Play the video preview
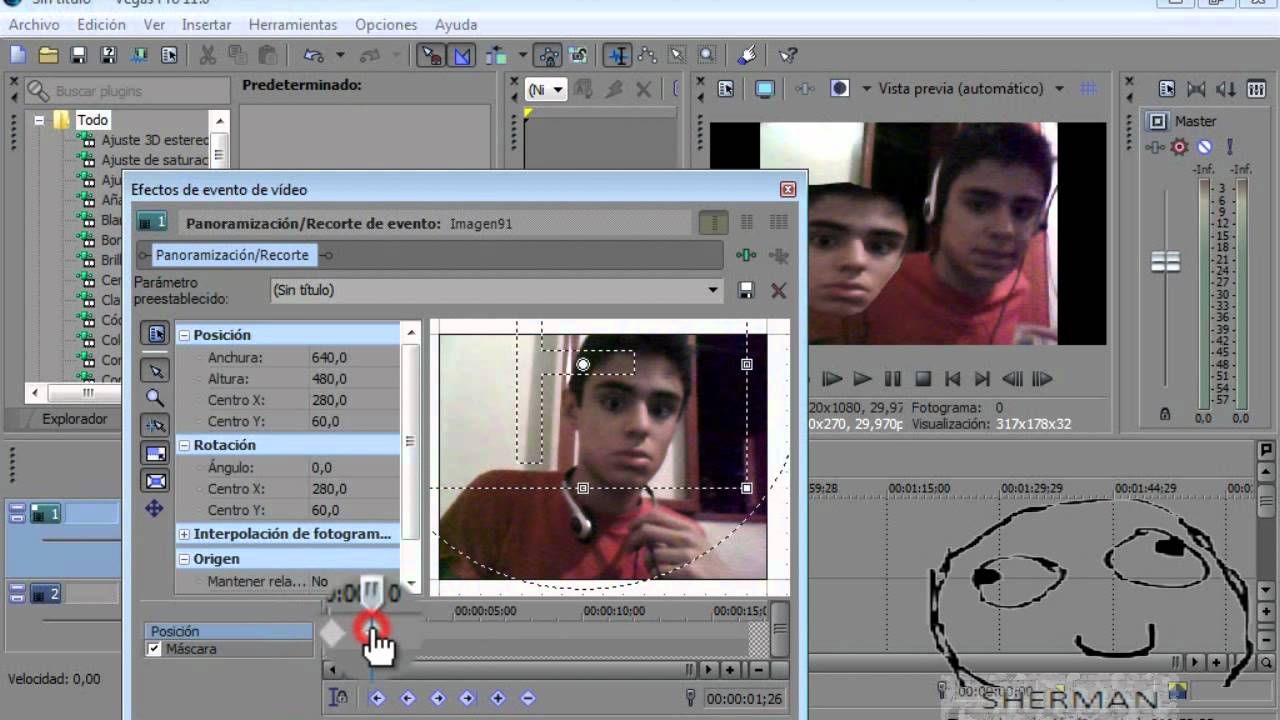 862,379
